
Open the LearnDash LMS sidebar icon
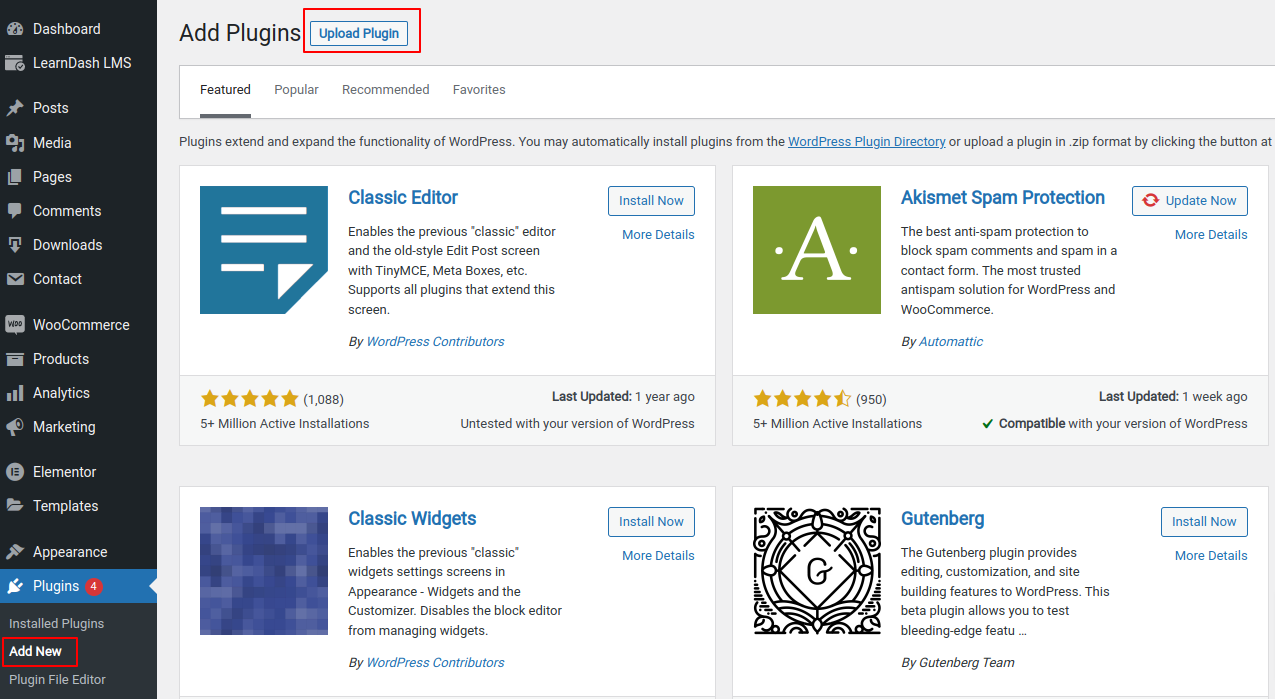click(15, 63)
